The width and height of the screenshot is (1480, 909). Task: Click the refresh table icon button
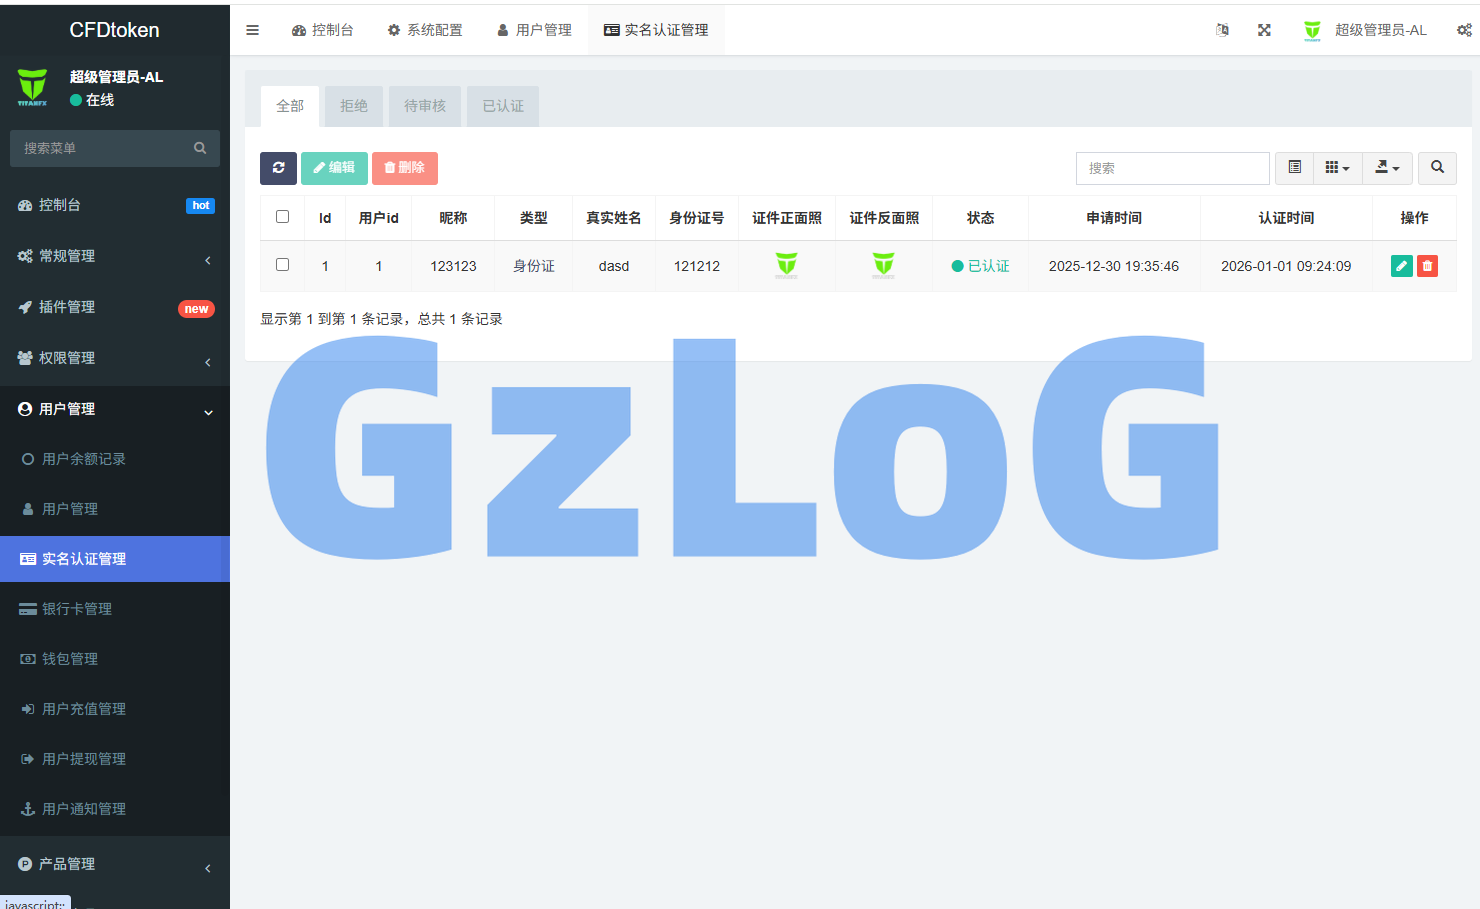tap(278, 168)
